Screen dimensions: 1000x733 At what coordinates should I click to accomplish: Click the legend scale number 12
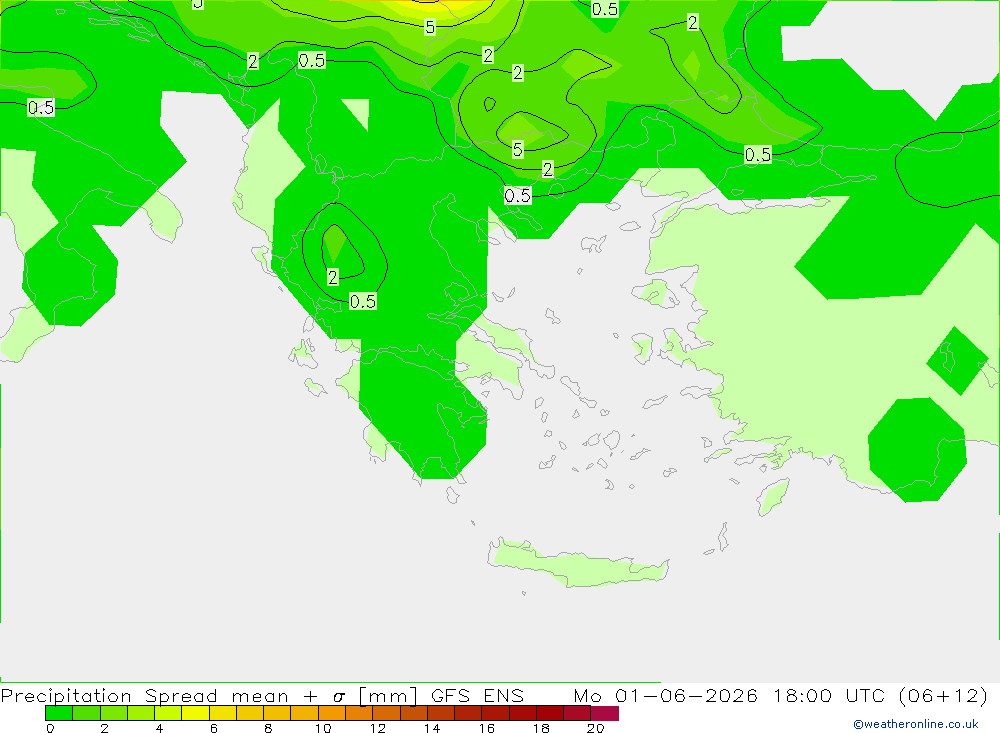tap(378, 728)
